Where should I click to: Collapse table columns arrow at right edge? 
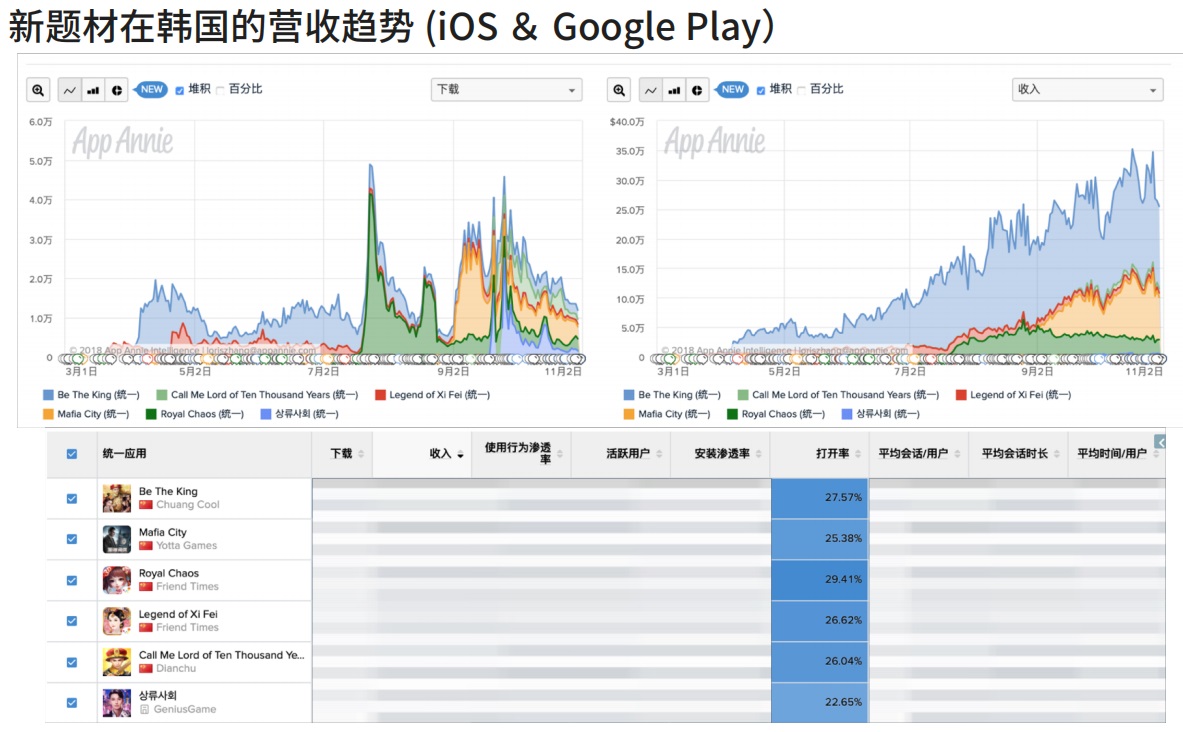pyautogui.click(x=1160, y=442)
